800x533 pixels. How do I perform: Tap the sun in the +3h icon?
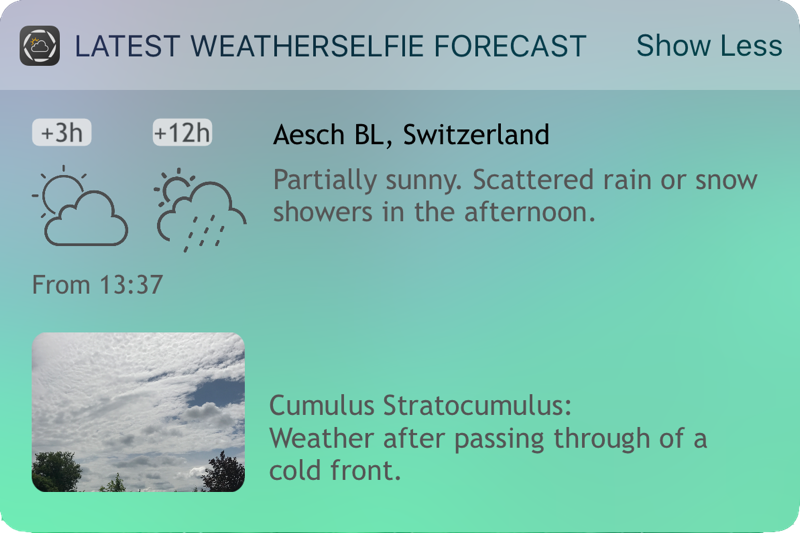coord(61,192)
